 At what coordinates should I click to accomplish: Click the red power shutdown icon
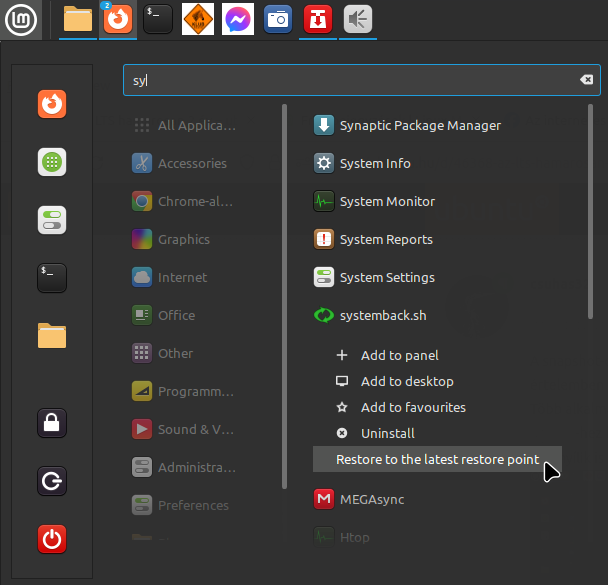coord(52,539)
